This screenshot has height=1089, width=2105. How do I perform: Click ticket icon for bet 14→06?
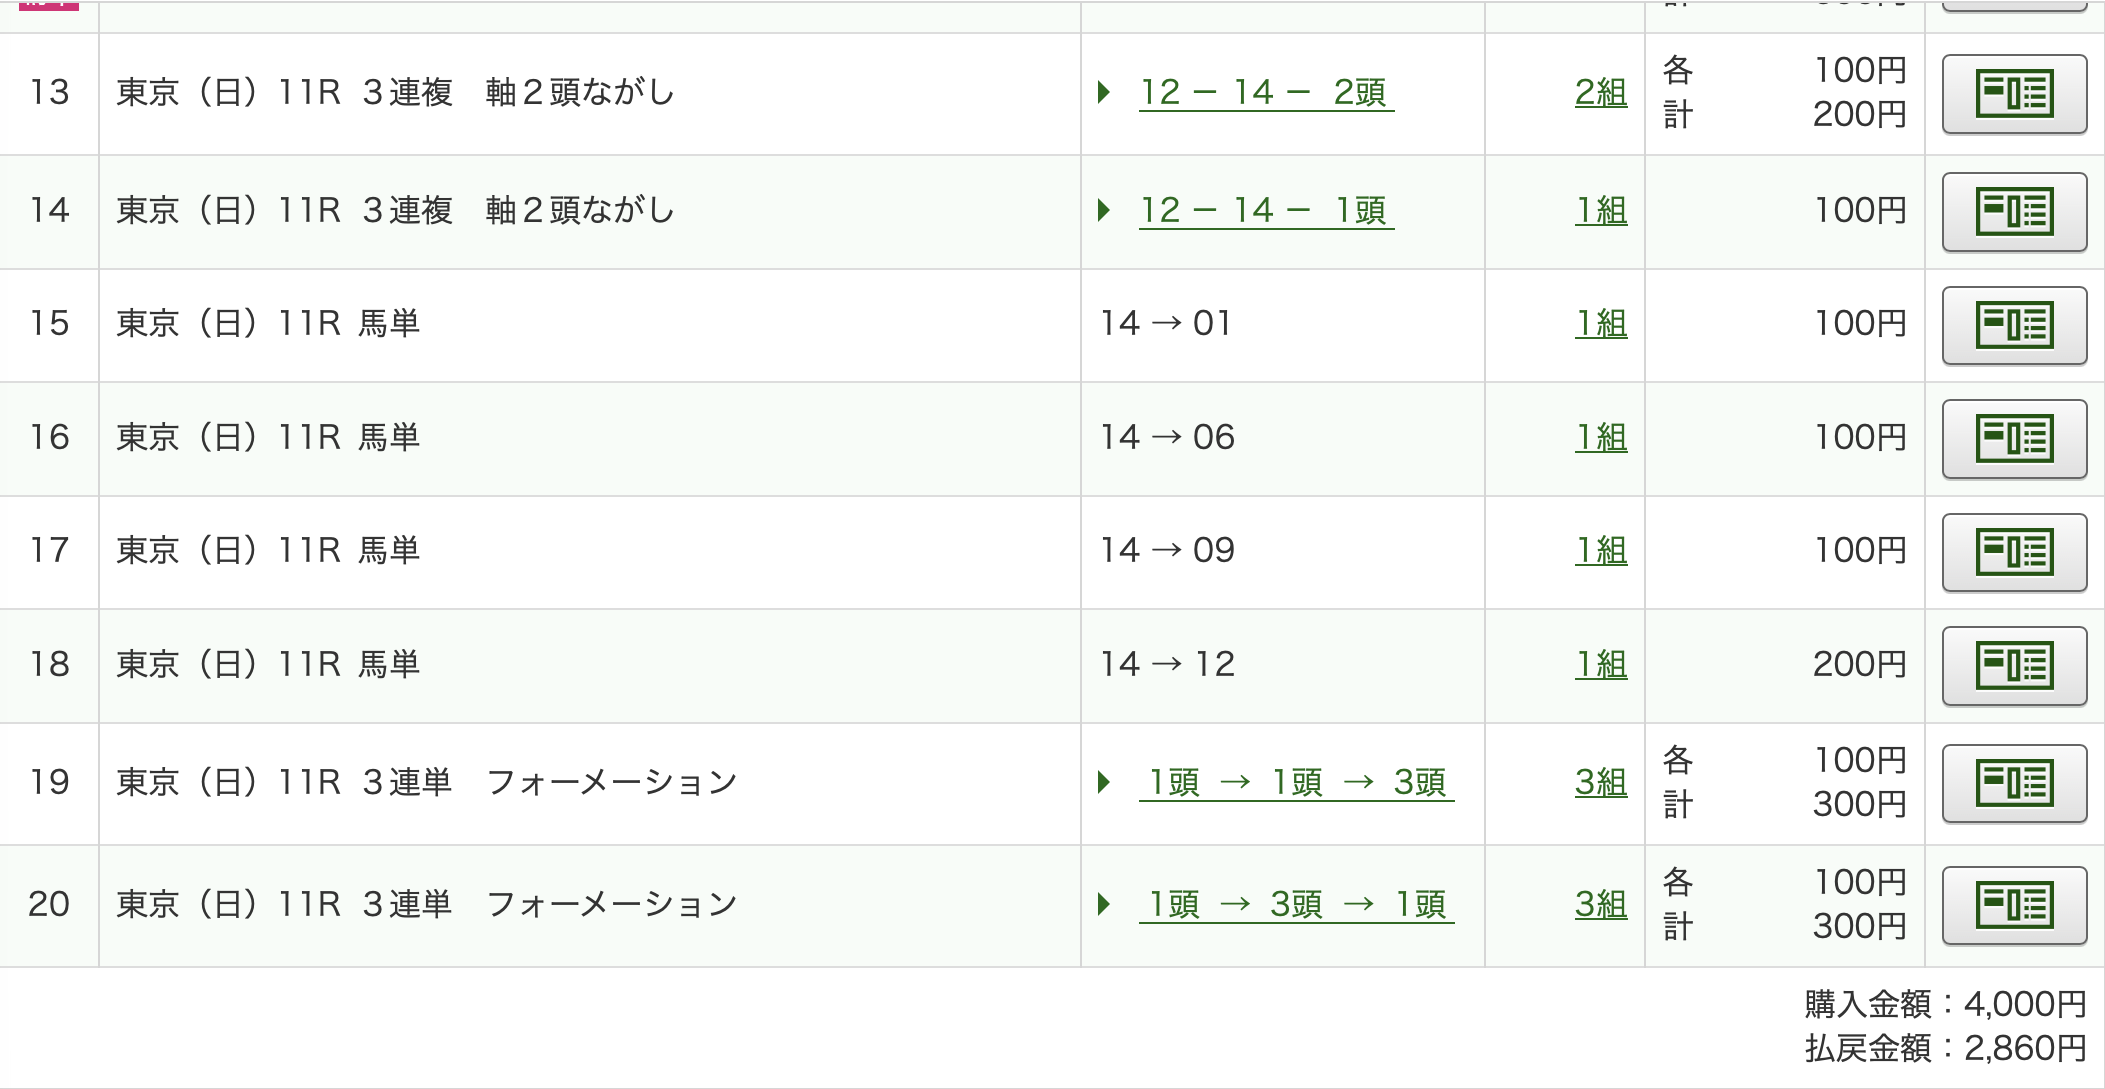coord(2013,438)
